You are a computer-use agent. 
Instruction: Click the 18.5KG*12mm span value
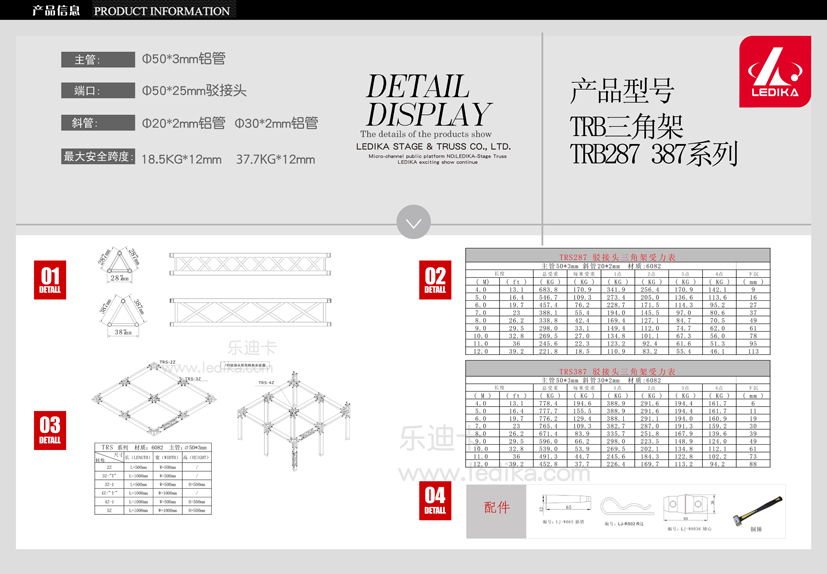(x=181, y=159)
